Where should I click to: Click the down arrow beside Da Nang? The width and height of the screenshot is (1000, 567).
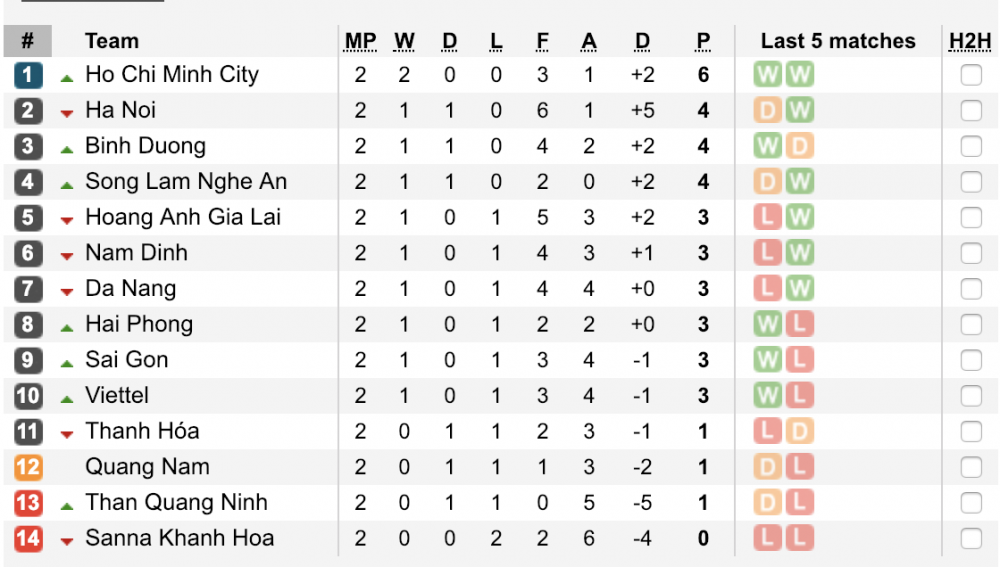pos(67,292)
